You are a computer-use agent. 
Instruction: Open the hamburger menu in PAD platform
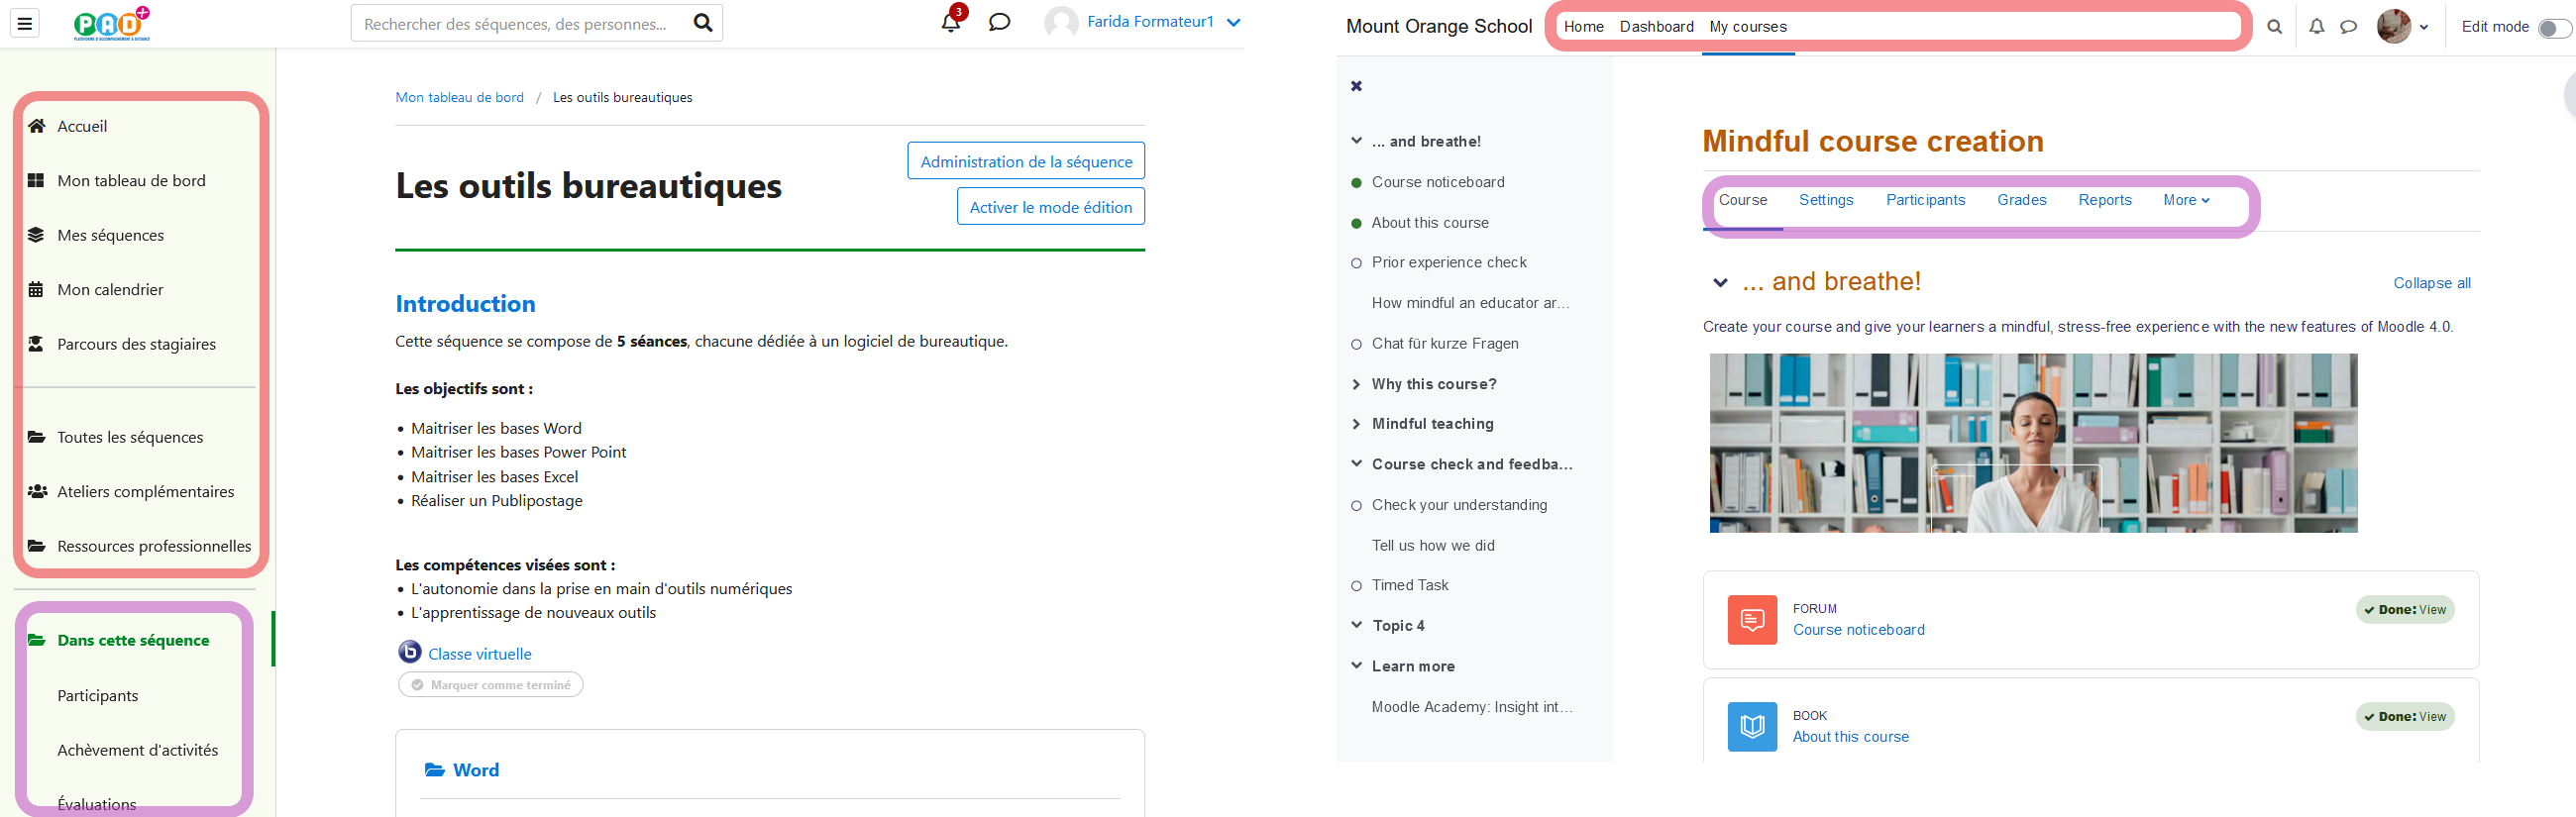25,23
